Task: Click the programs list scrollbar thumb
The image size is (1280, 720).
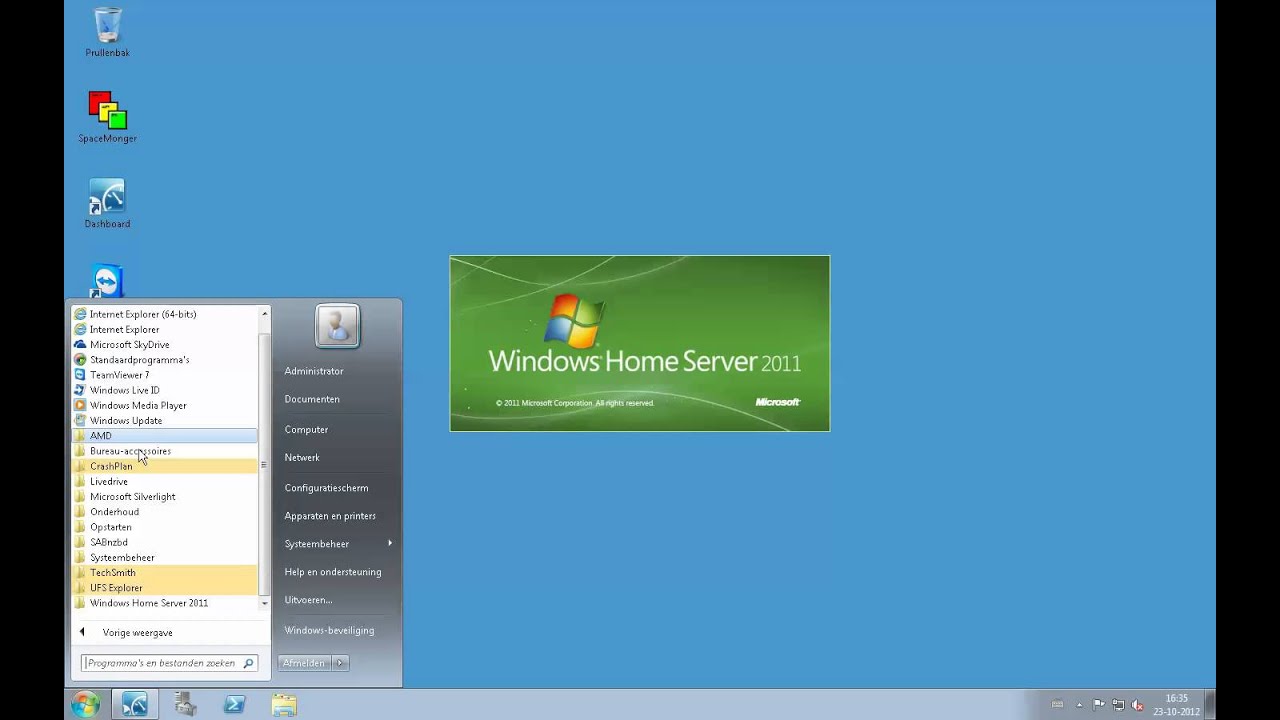Action: pyautogui.click(x=265, y=464)
